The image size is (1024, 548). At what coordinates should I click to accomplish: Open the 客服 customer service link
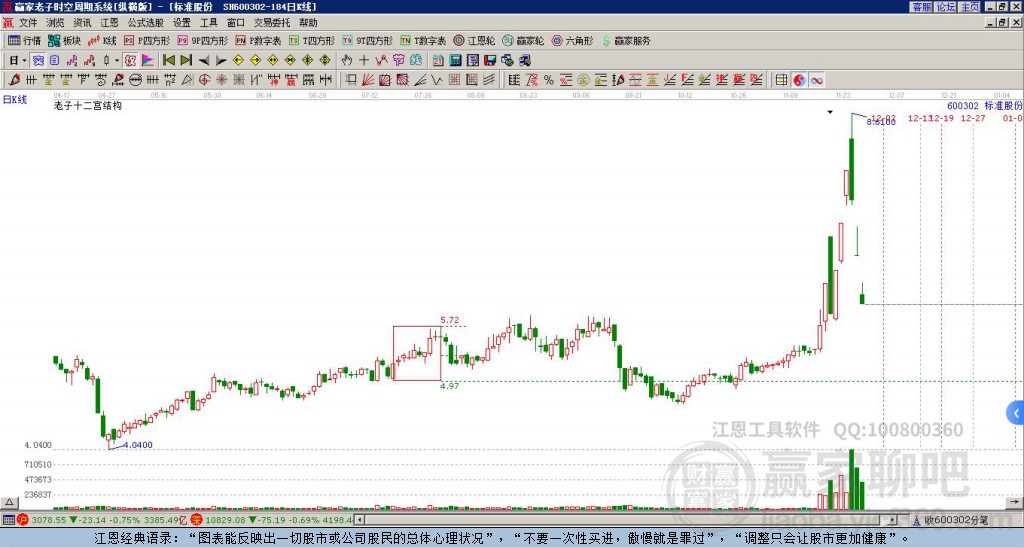(922, 7)
